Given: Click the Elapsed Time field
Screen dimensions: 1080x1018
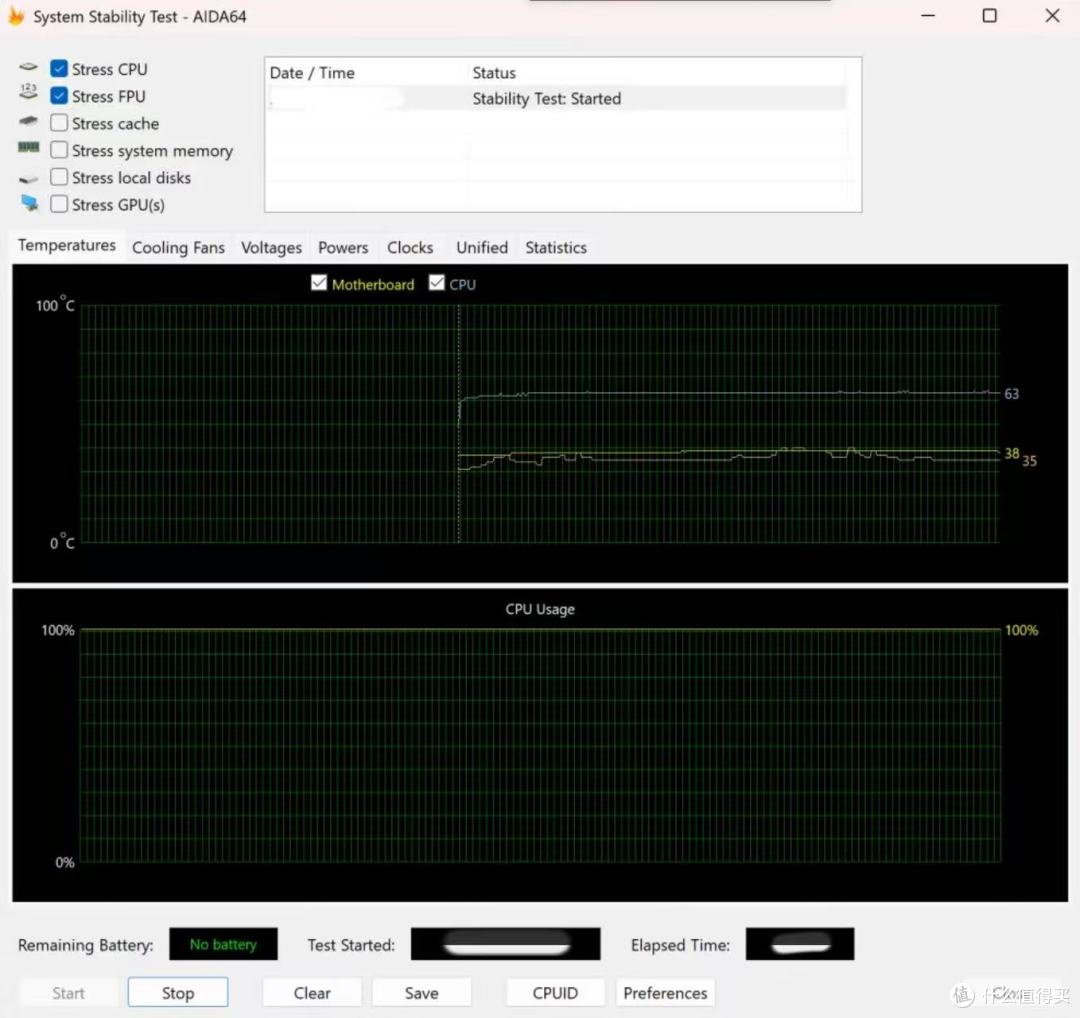Looking at the screenshot, I should [800, 944].
